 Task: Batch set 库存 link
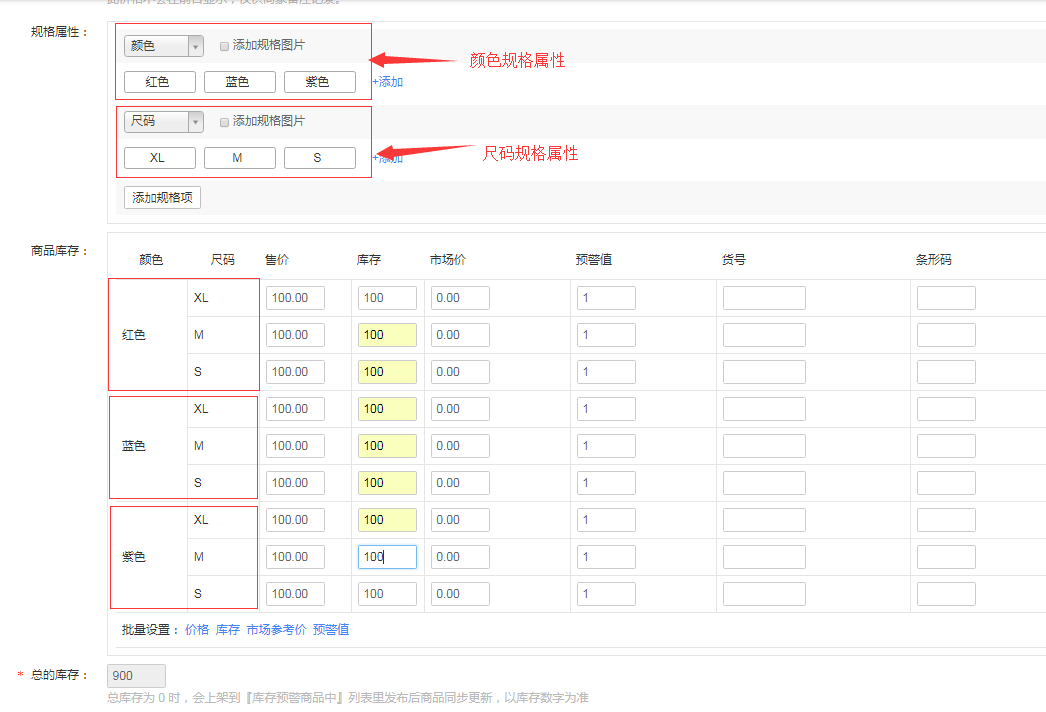pyautogui.click(x=227, y=629)
